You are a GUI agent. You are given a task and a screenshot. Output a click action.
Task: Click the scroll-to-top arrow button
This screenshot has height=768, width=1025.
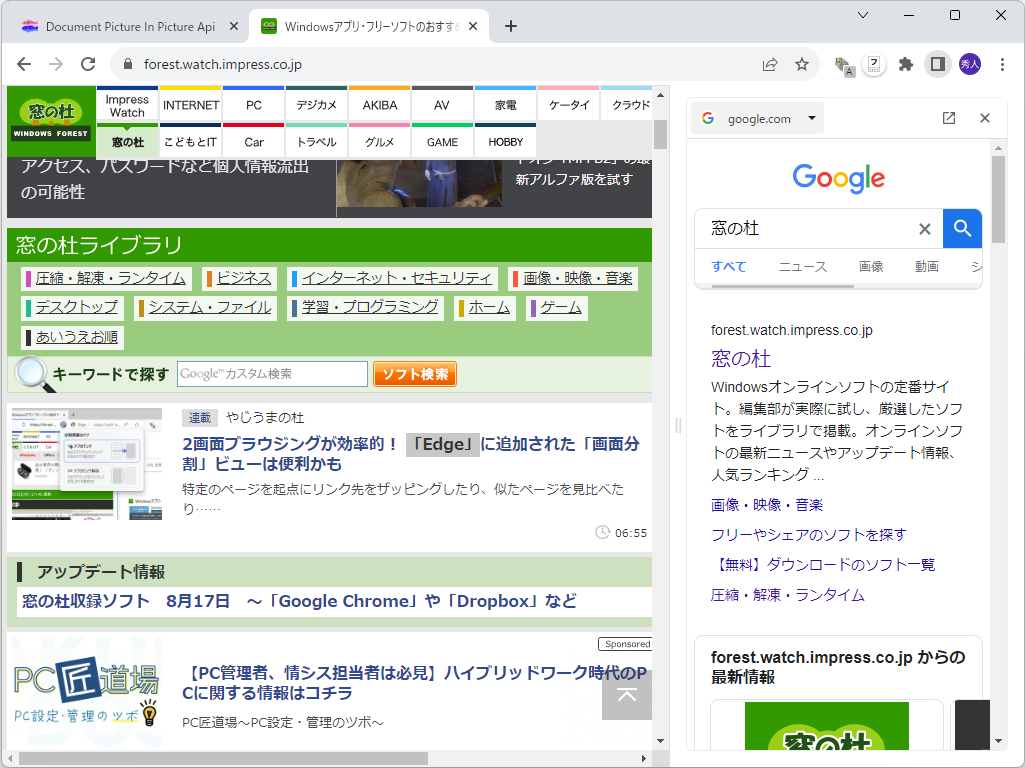click(626, 695)
